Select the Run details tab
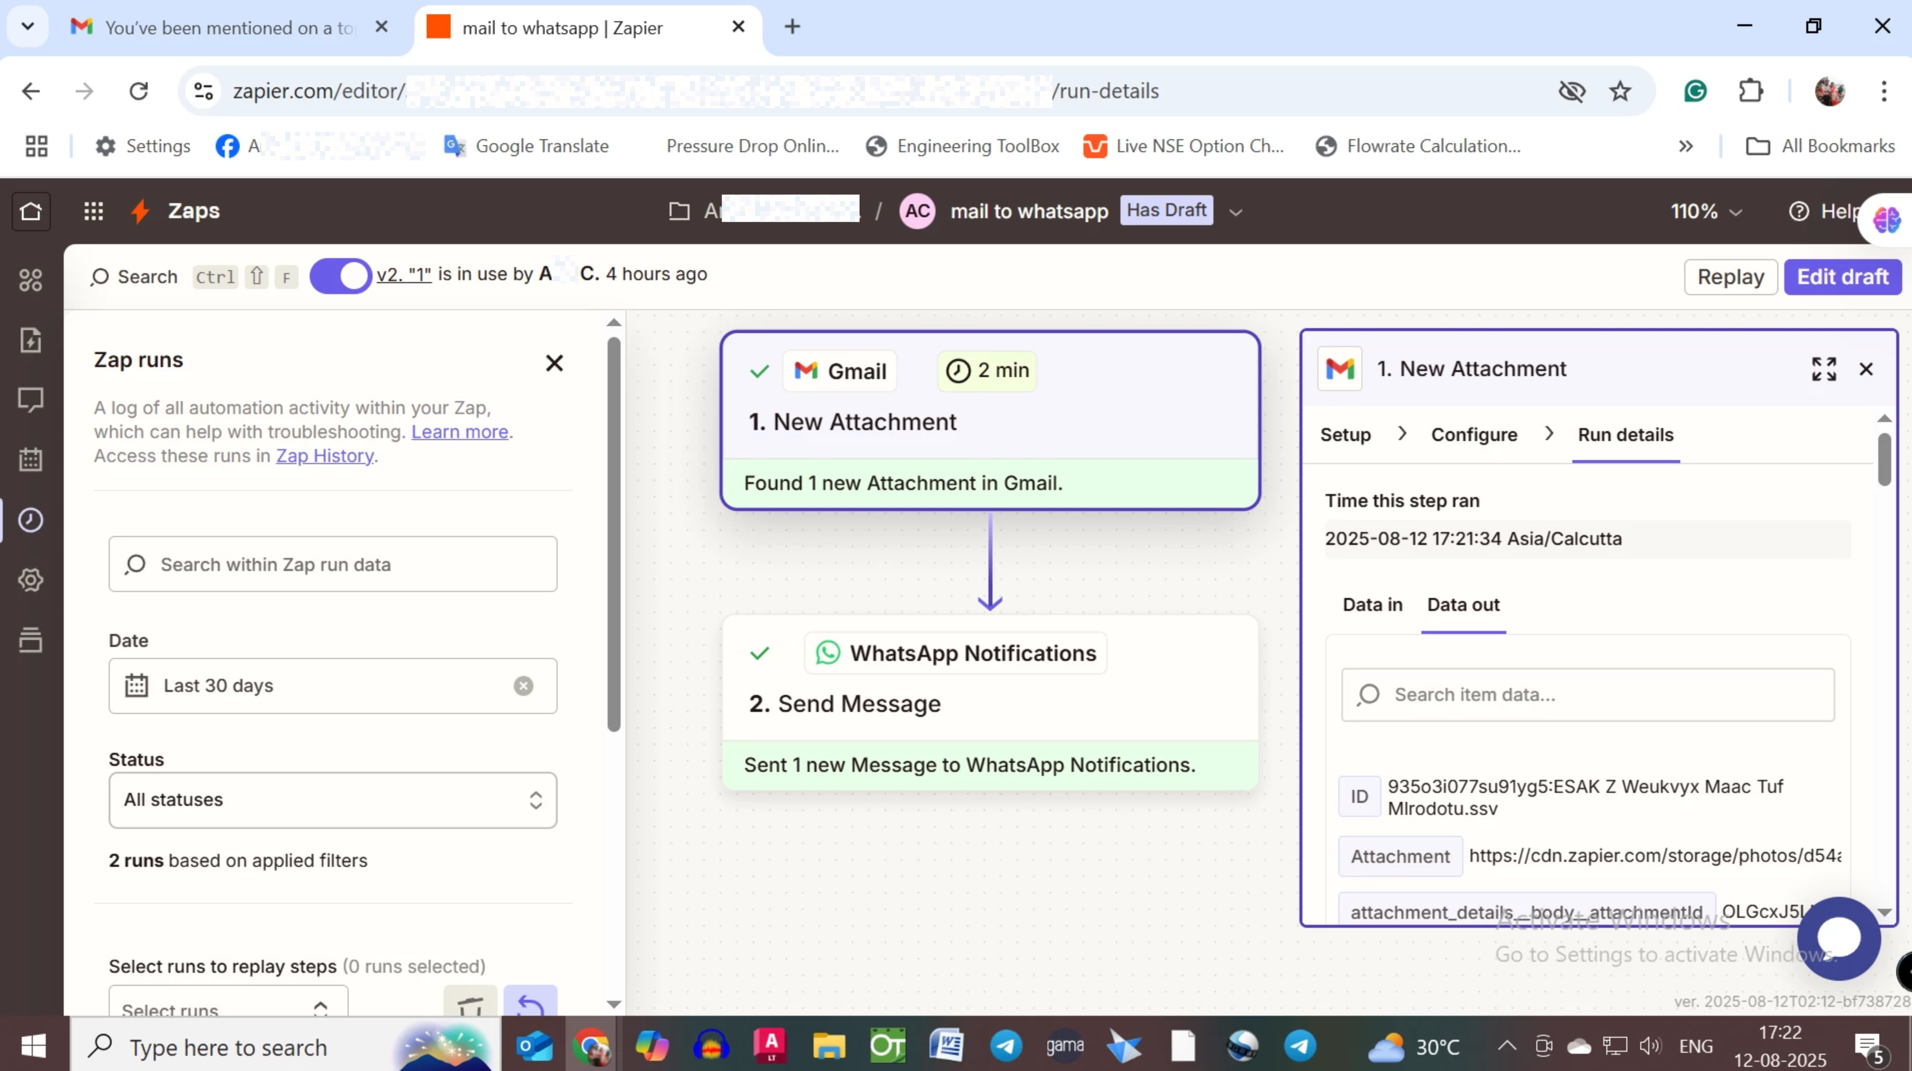The width and height of the screenshot is (1912, 1071). [1625, 435]
